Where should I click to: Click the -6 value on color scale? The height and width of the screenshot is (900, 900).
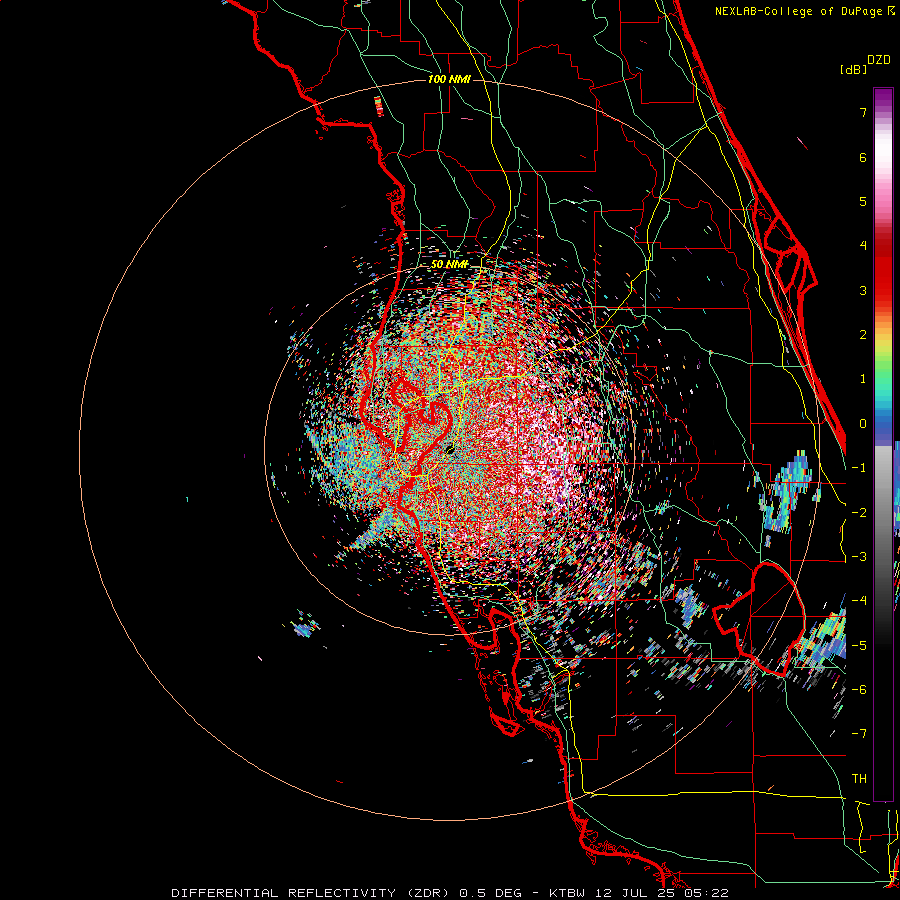point(859,690)
